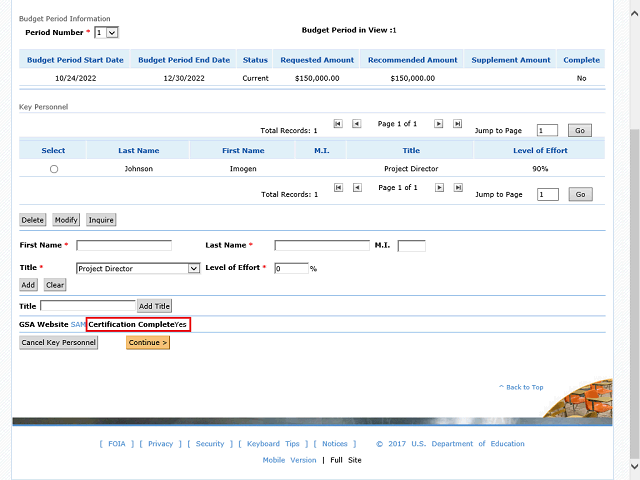Jump to last page in top pager

[x=458, y=124]
